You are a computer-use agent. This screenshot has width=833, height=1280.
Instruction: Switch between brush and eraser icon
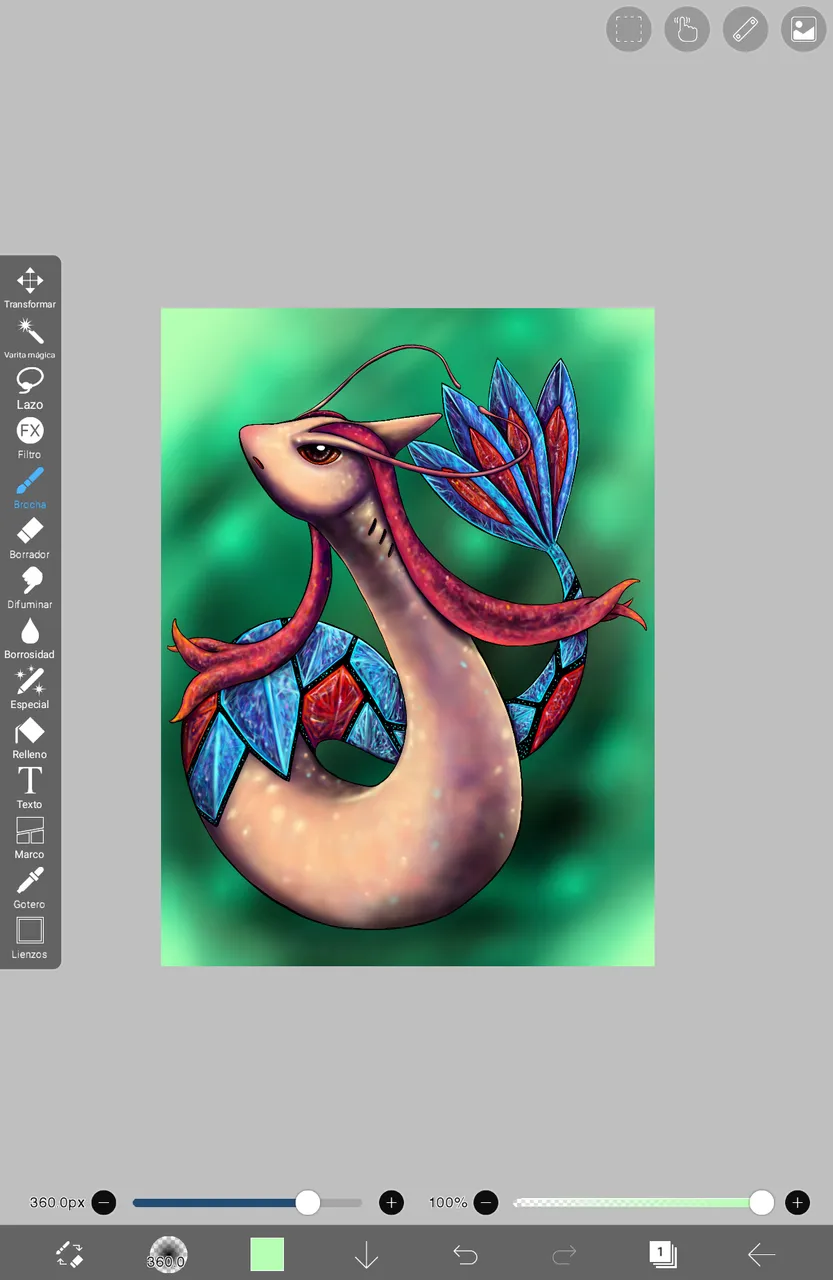coord(69,1254)
